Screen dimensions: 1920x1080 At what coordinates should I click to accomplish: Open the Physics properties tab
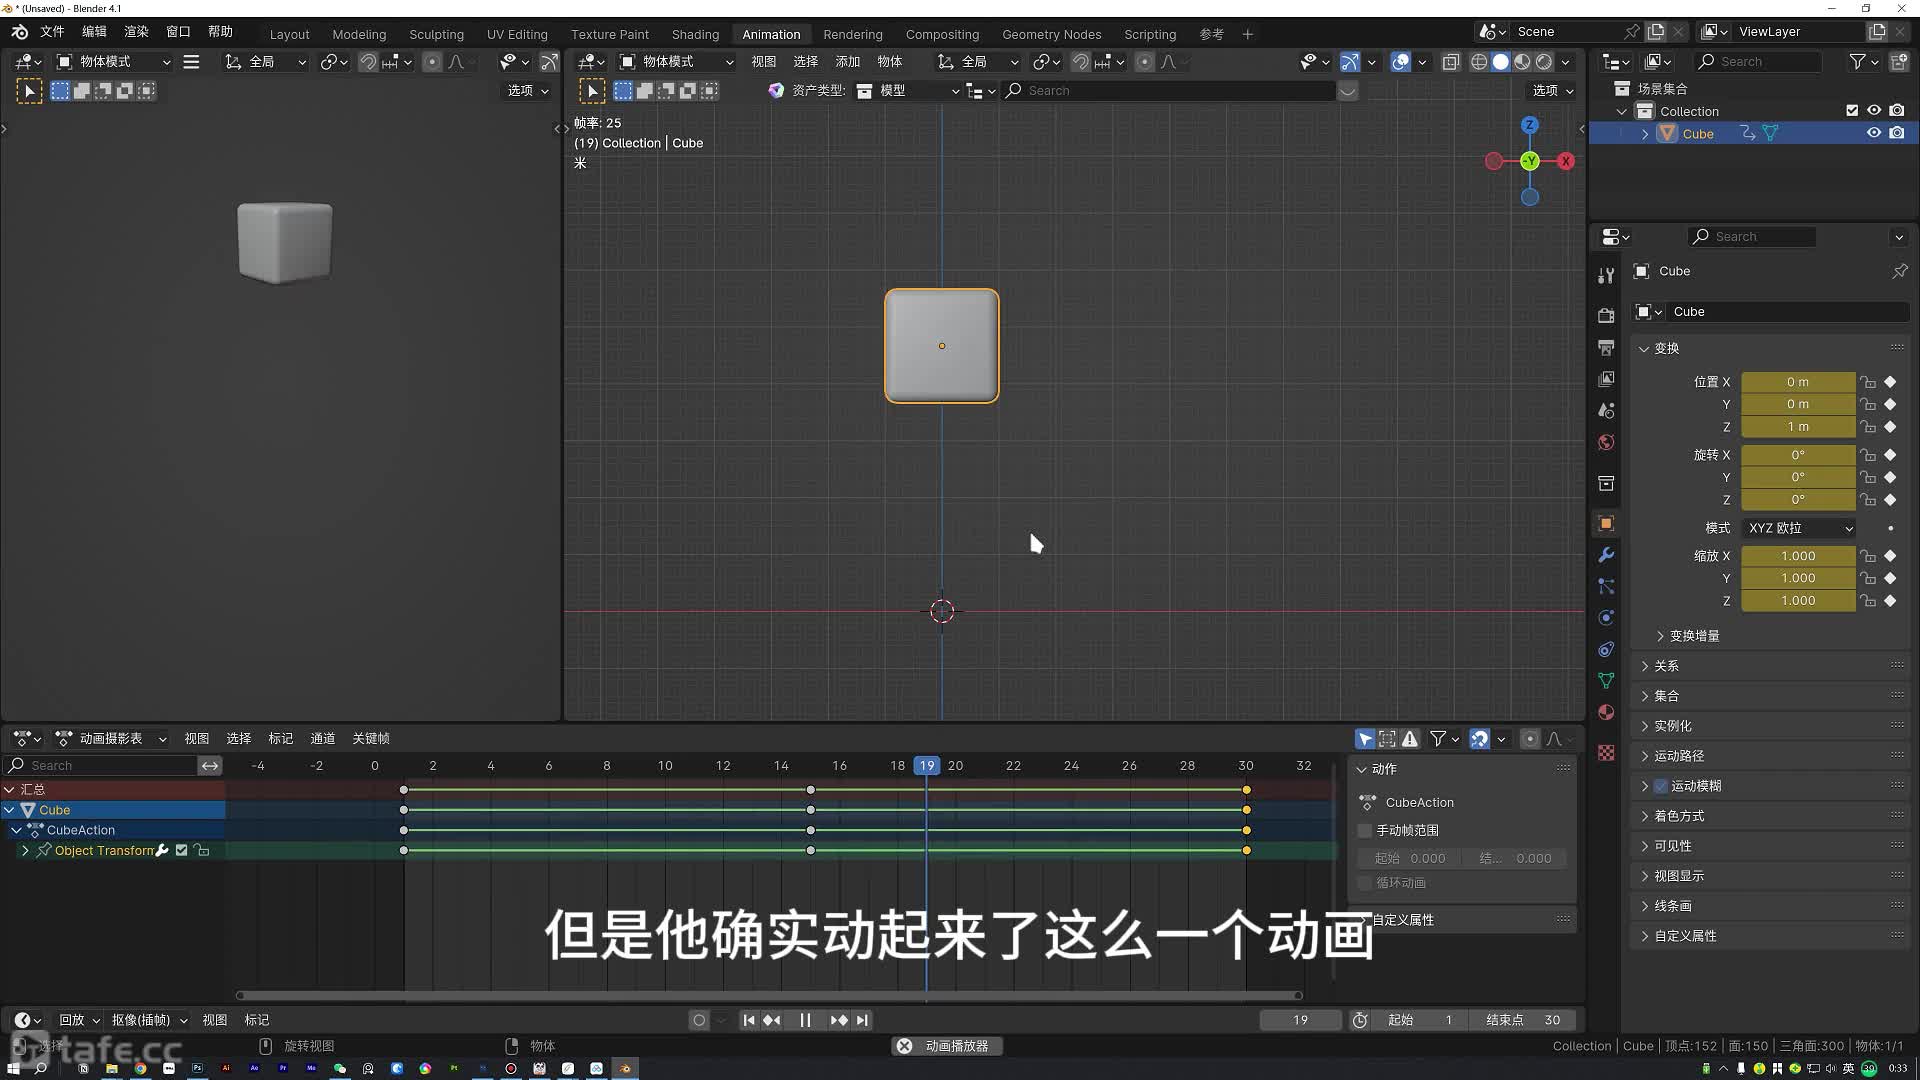tap(1606, 618)
